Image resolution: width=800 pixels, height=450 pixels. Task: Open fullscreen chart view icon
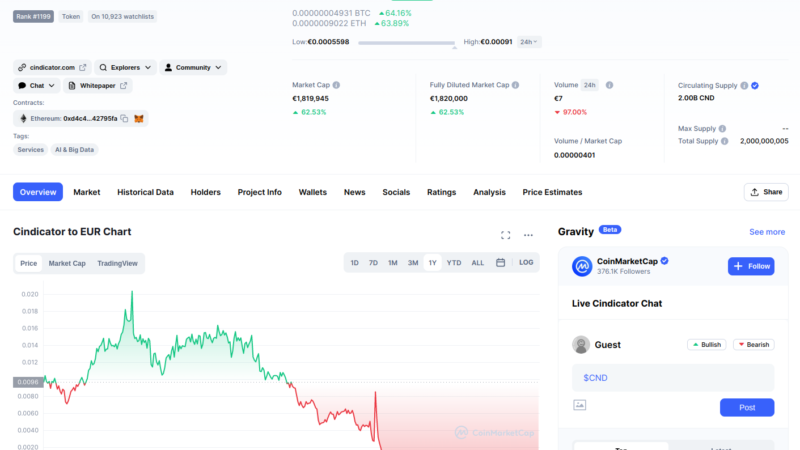point(505,235)
